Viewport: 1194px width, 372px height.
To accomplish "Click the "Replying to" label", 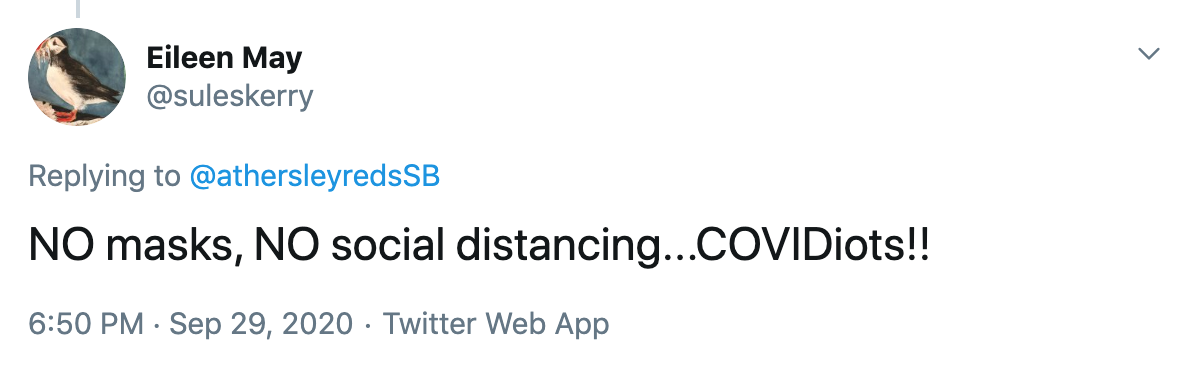I will (104, 176).
